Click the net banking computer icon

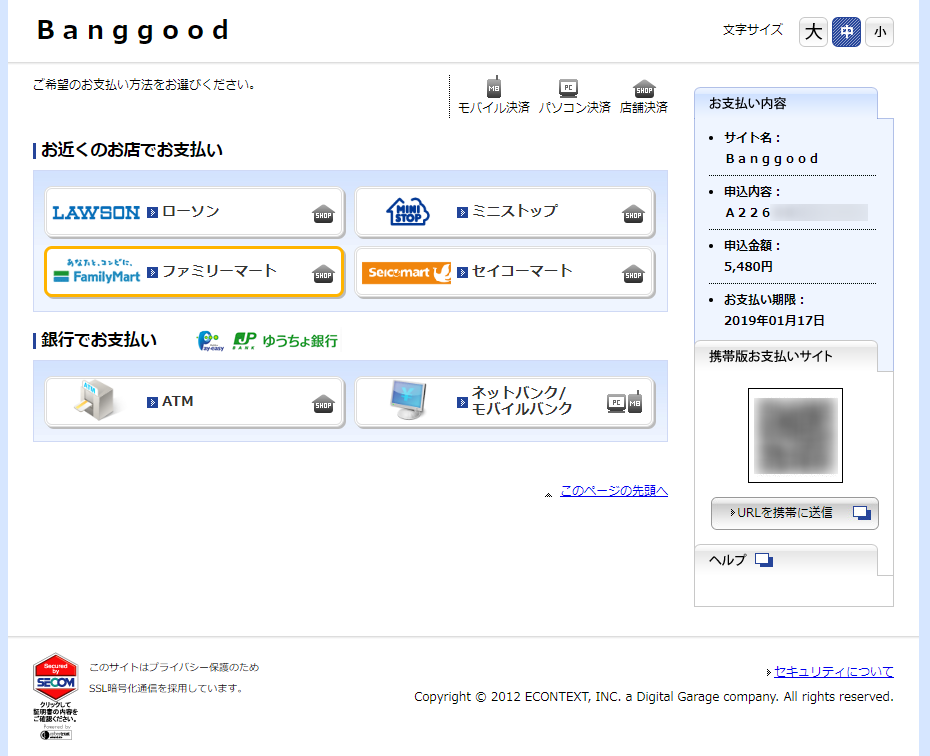click(x=407, y=400)
